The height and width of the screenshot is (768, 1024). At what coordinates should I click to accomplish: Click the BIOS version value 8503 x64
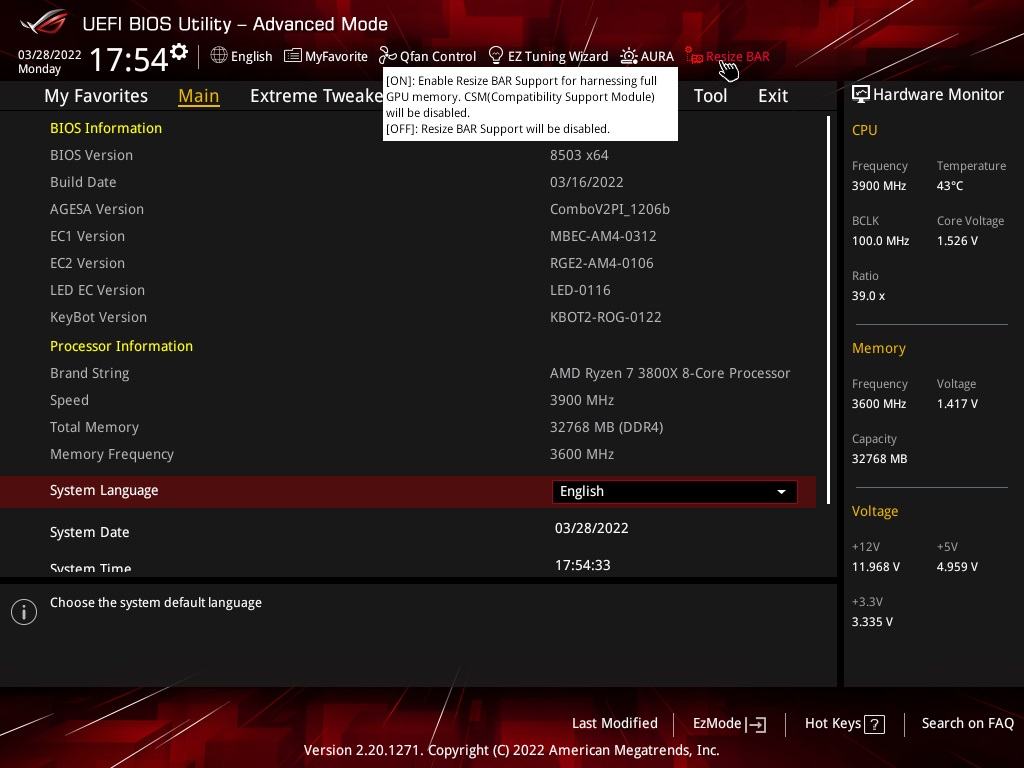tap(579, 155)
